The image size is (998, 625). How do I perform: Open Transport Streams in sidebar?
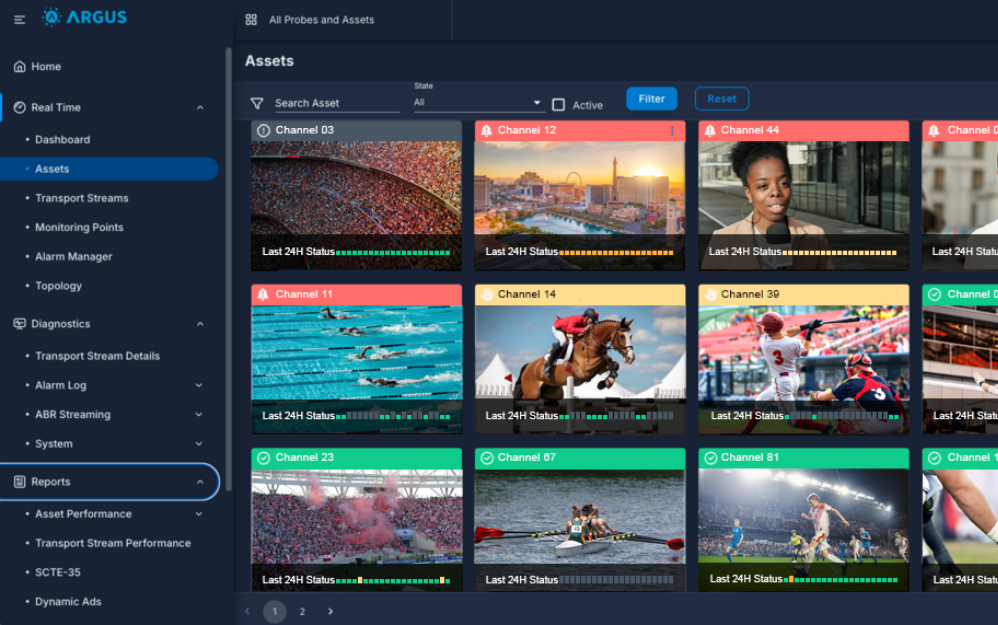(82, 198)
